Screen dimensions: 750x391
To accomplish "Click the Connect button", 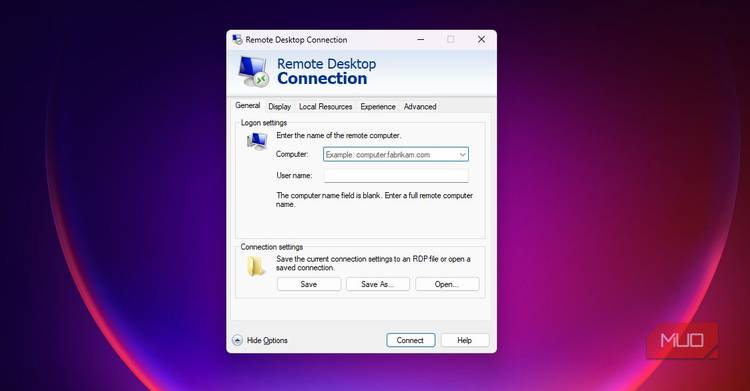I will click(x=410, y=340).
